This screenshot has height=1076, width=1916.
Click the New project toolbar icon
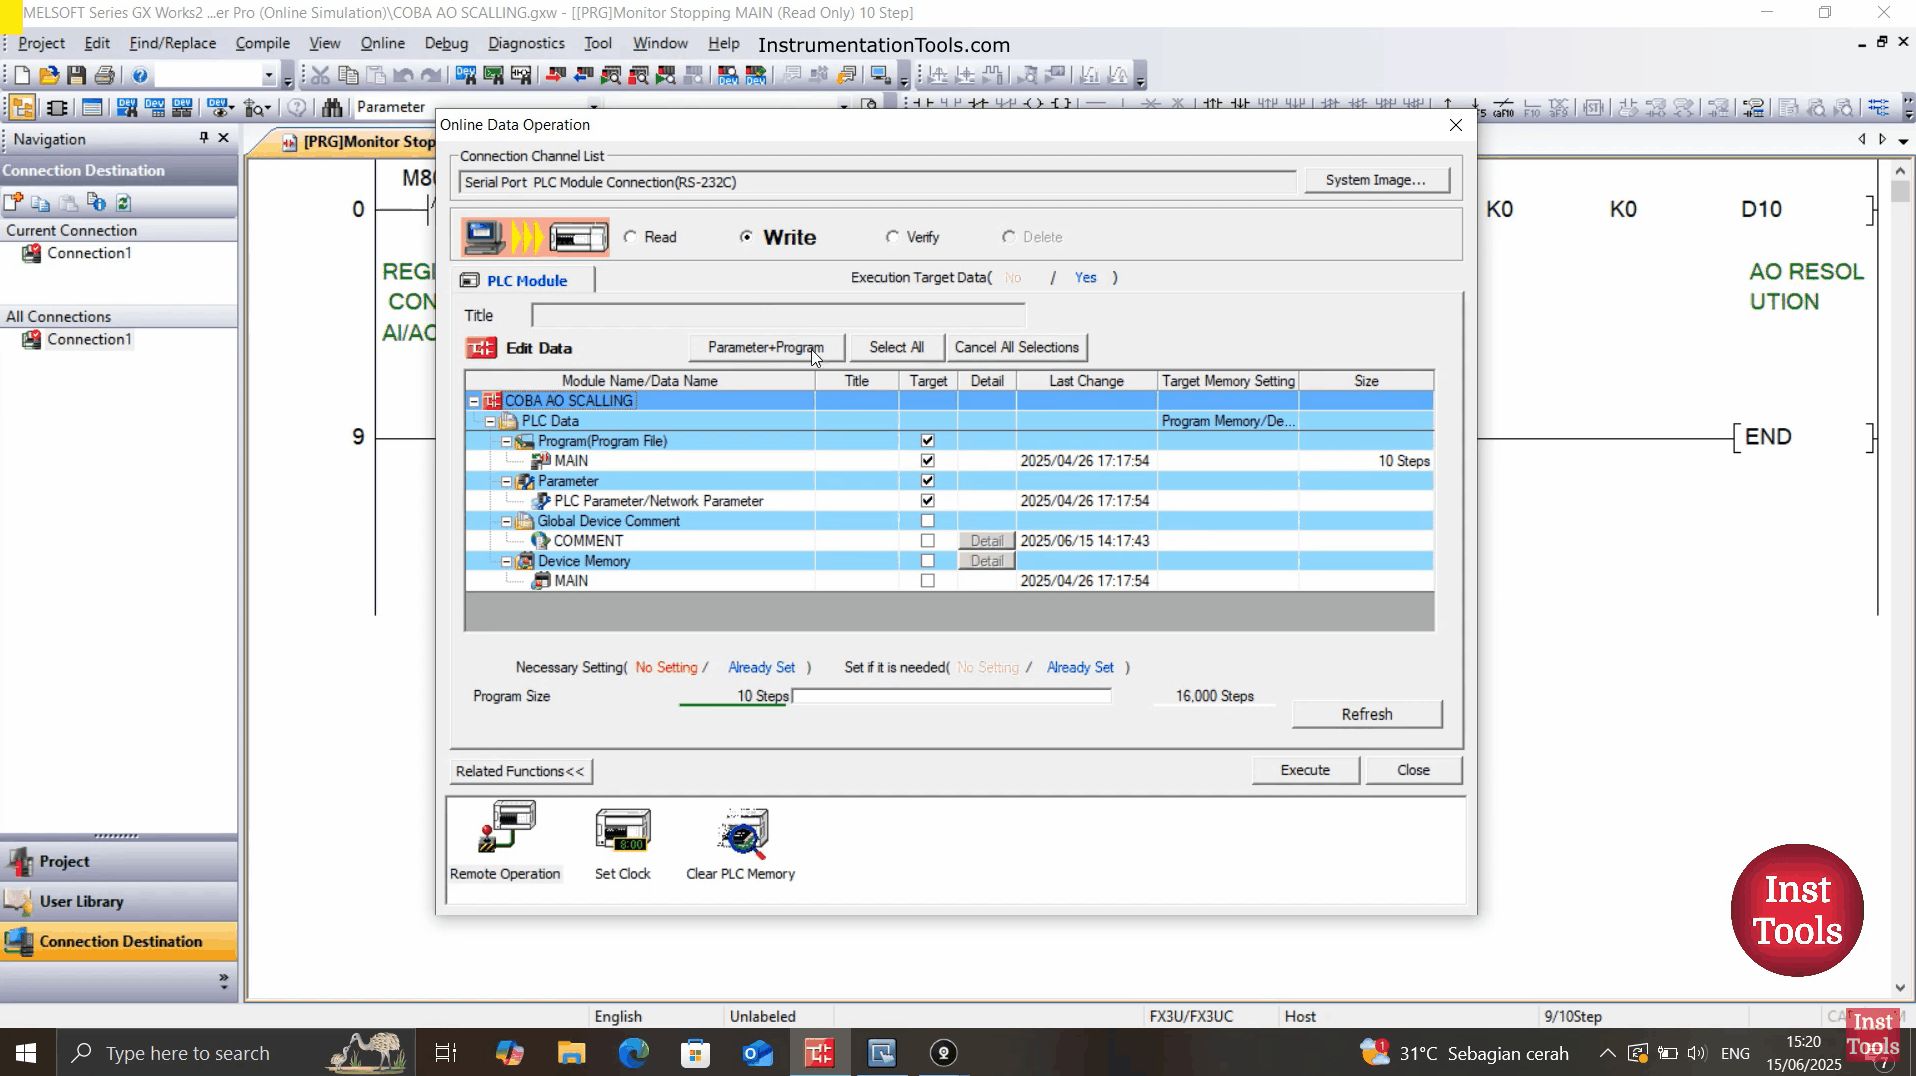pyautogui.click(x=21, y=75)
